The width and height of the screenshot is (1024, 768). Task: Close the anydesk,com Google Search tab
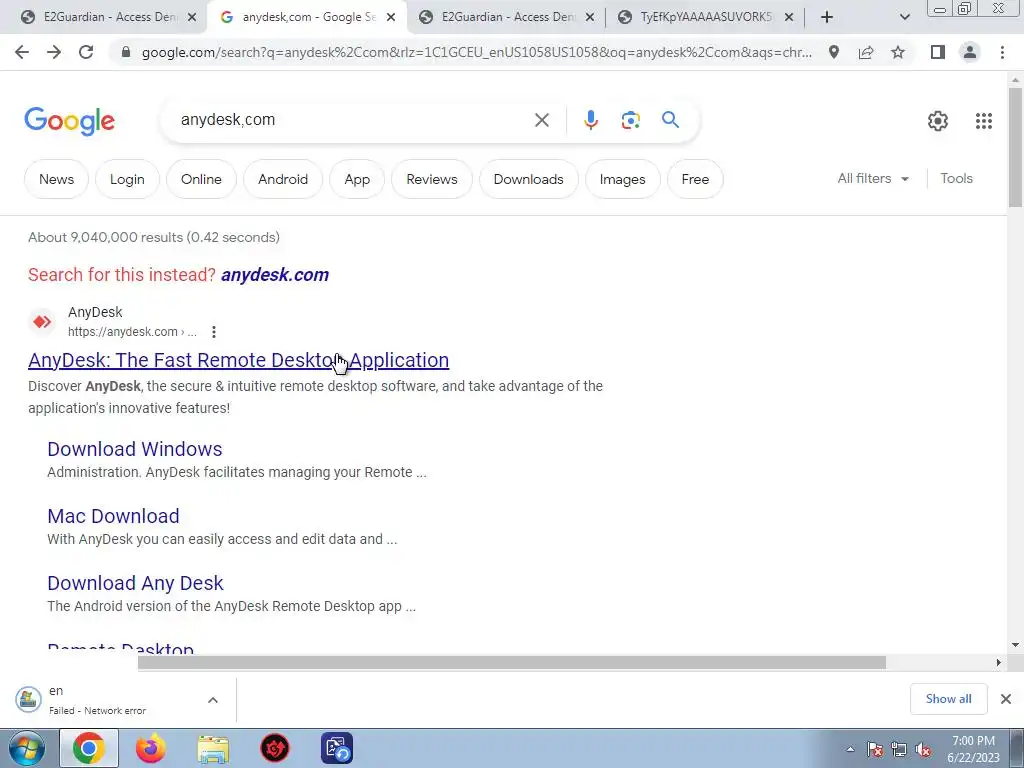pos(391,18)
